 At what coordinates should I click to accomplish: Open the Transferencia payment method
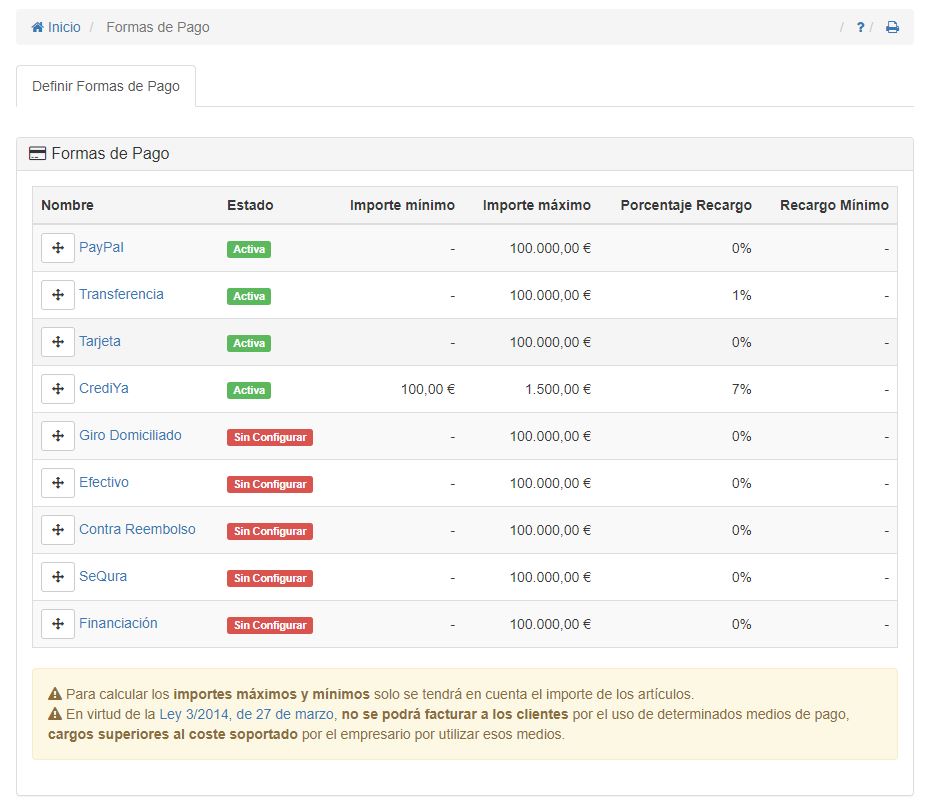click(x=121, y=294)
